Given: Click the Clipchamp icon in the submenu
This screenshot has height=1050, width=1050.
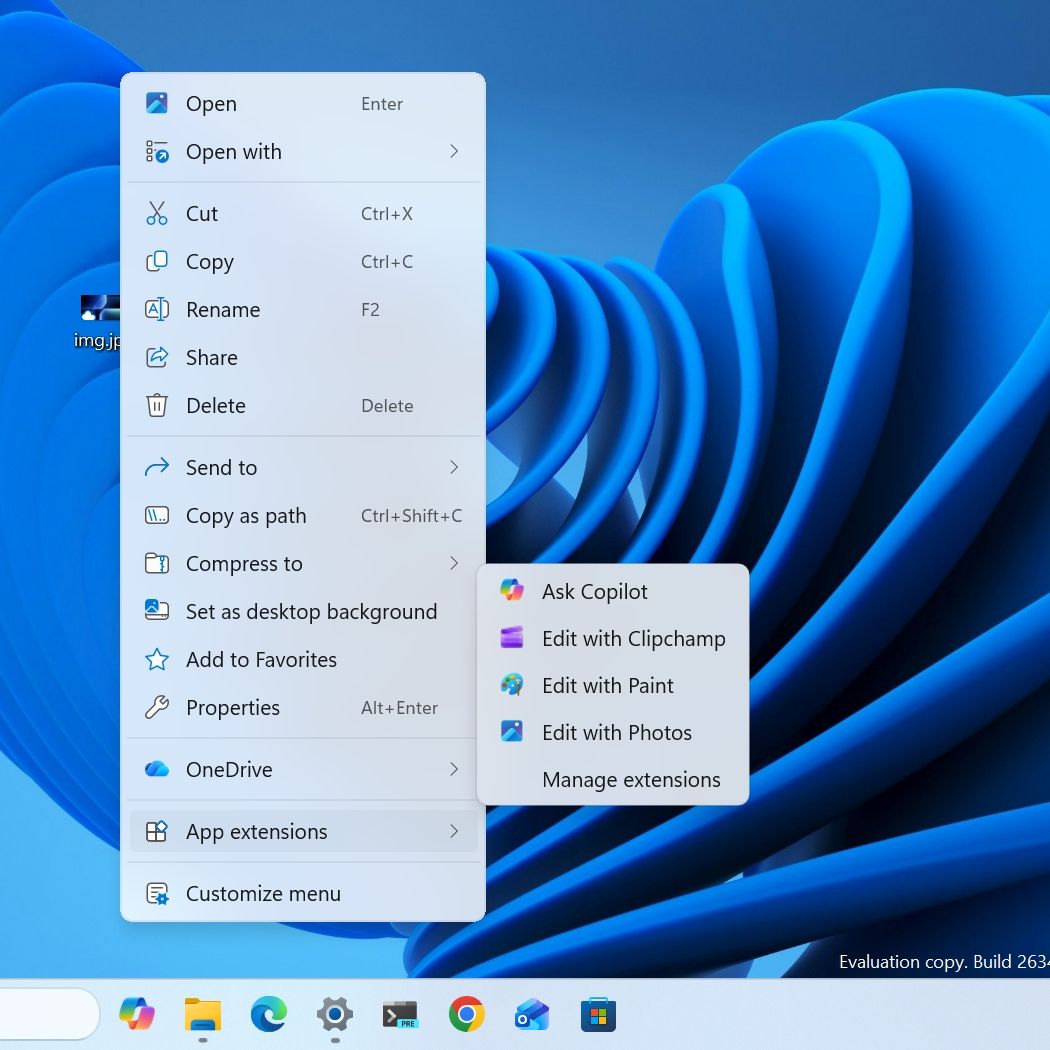Looking at the screenshot, I should [x=512, y=638].
